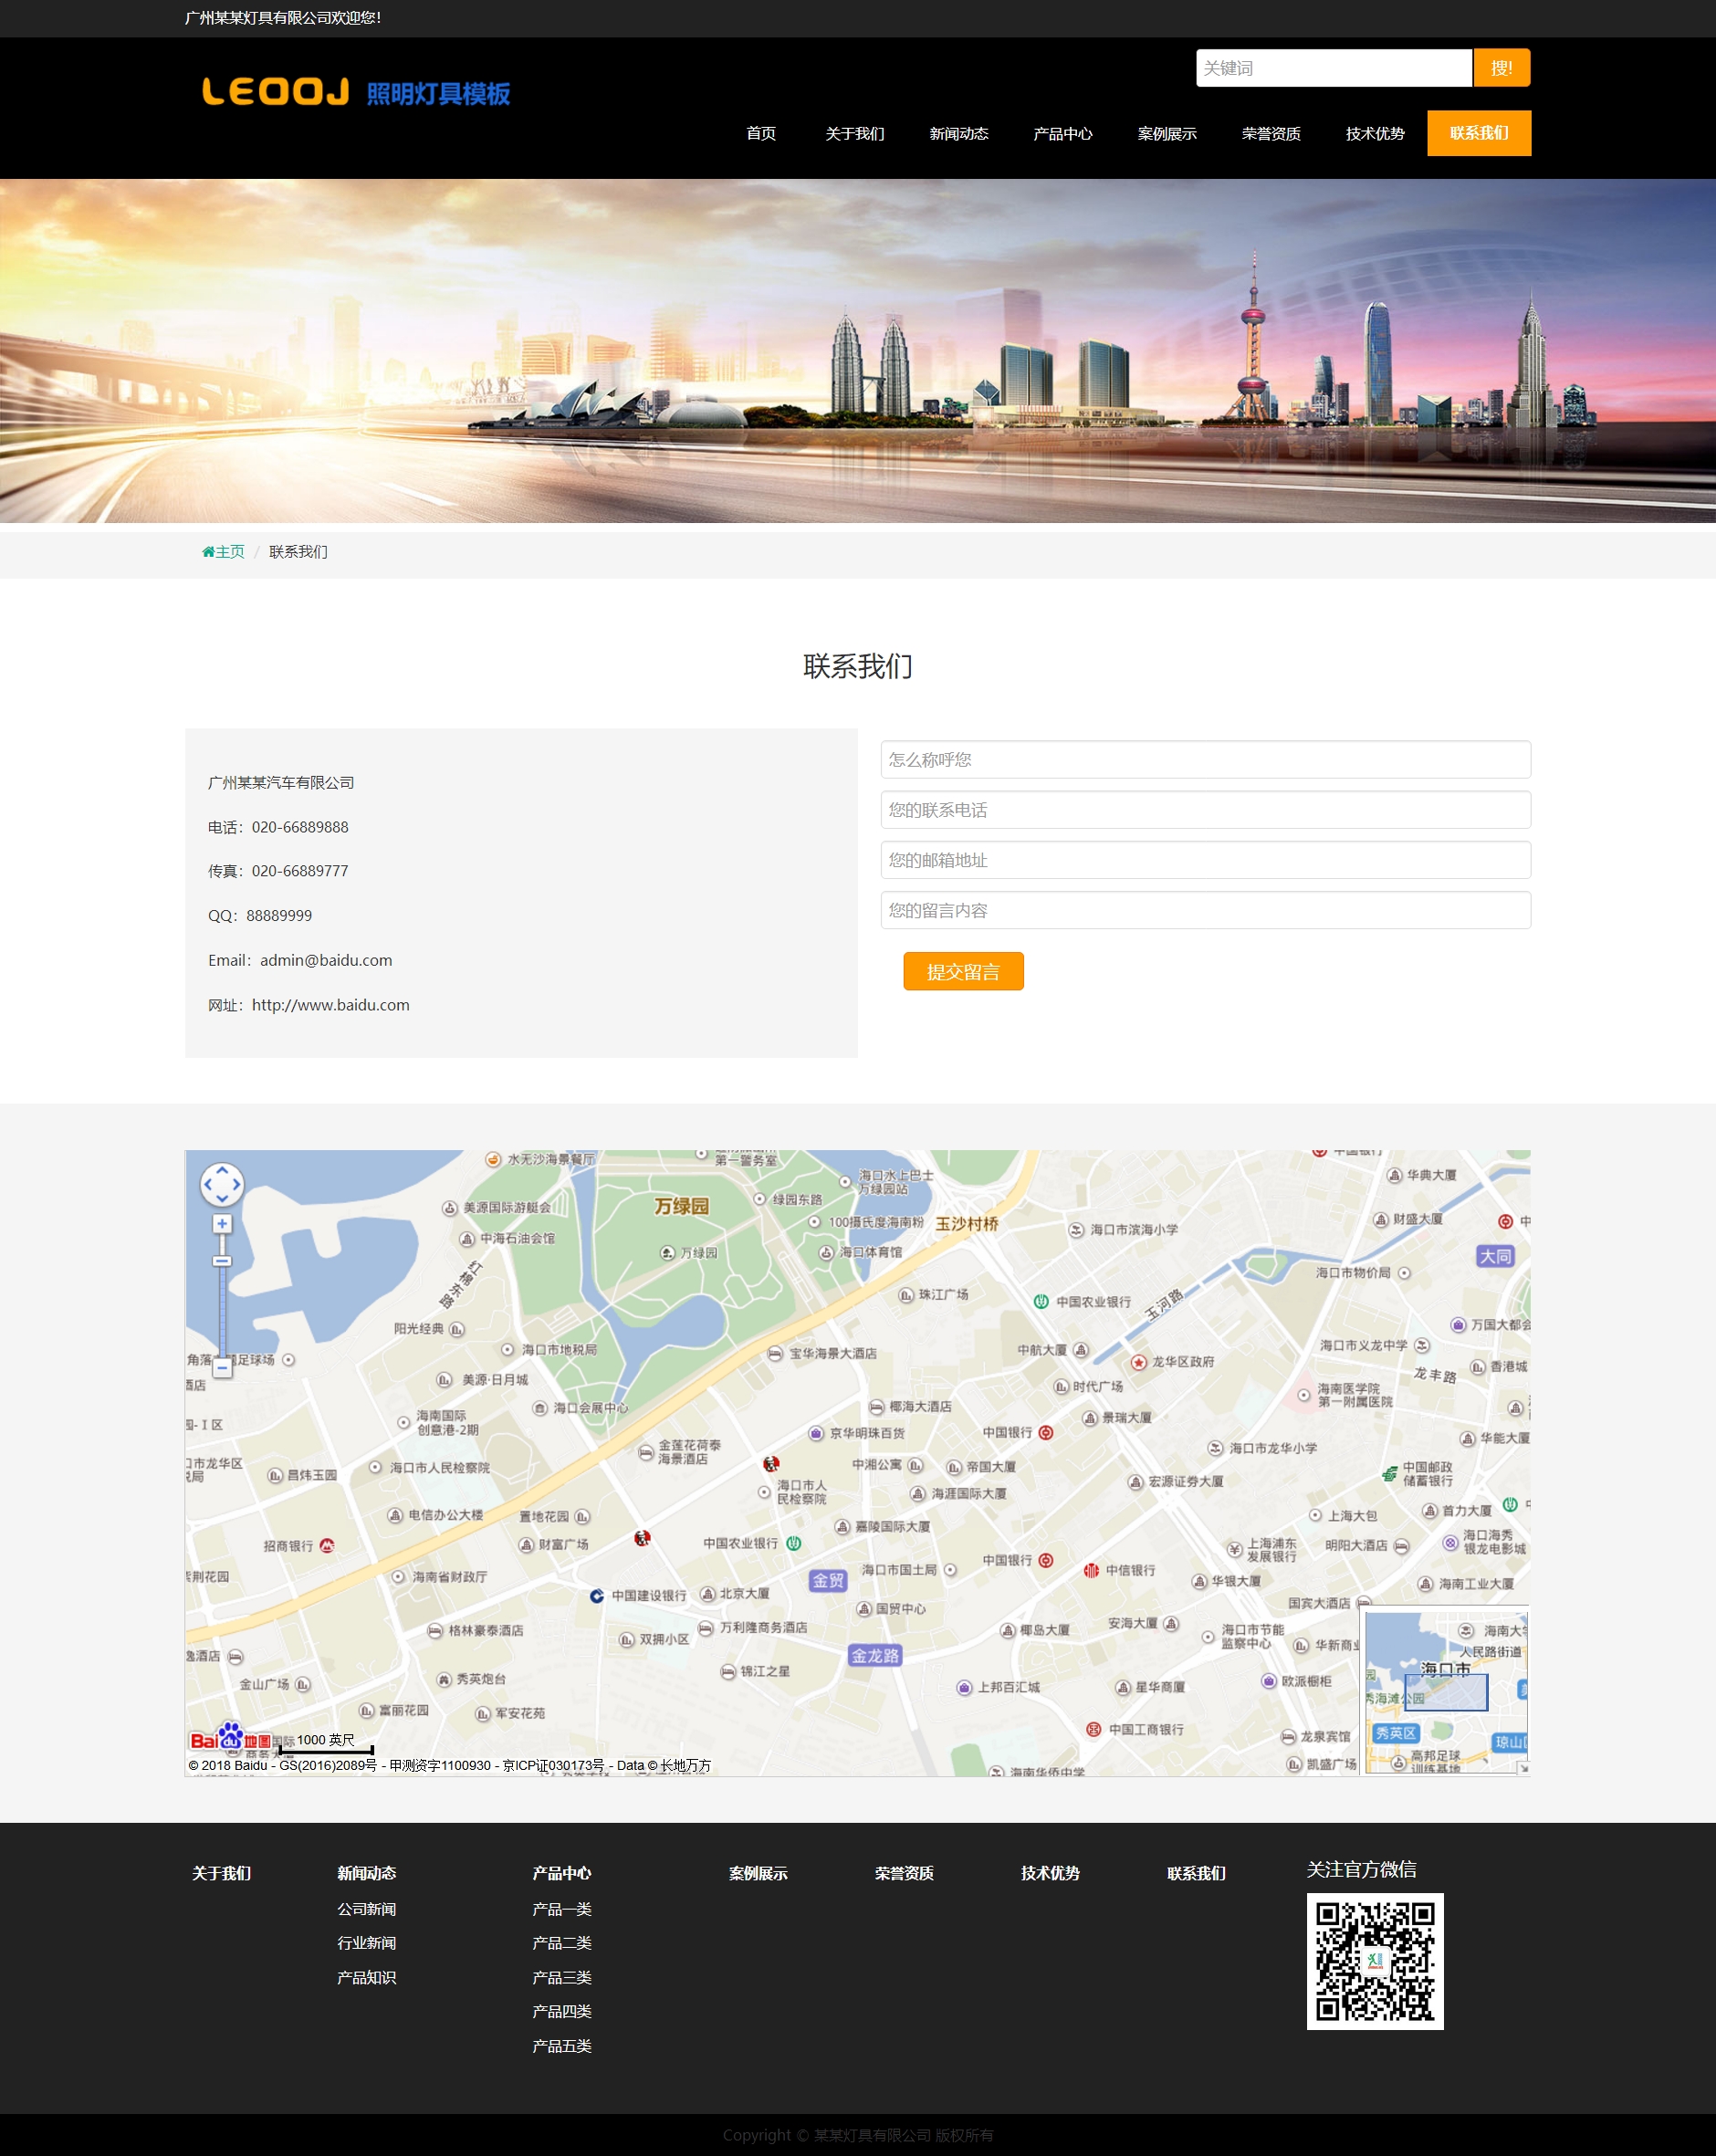Pan the map up with arrow control
The height and width of the screenshot is (2156, 1716).
(x=222, y=1170)
